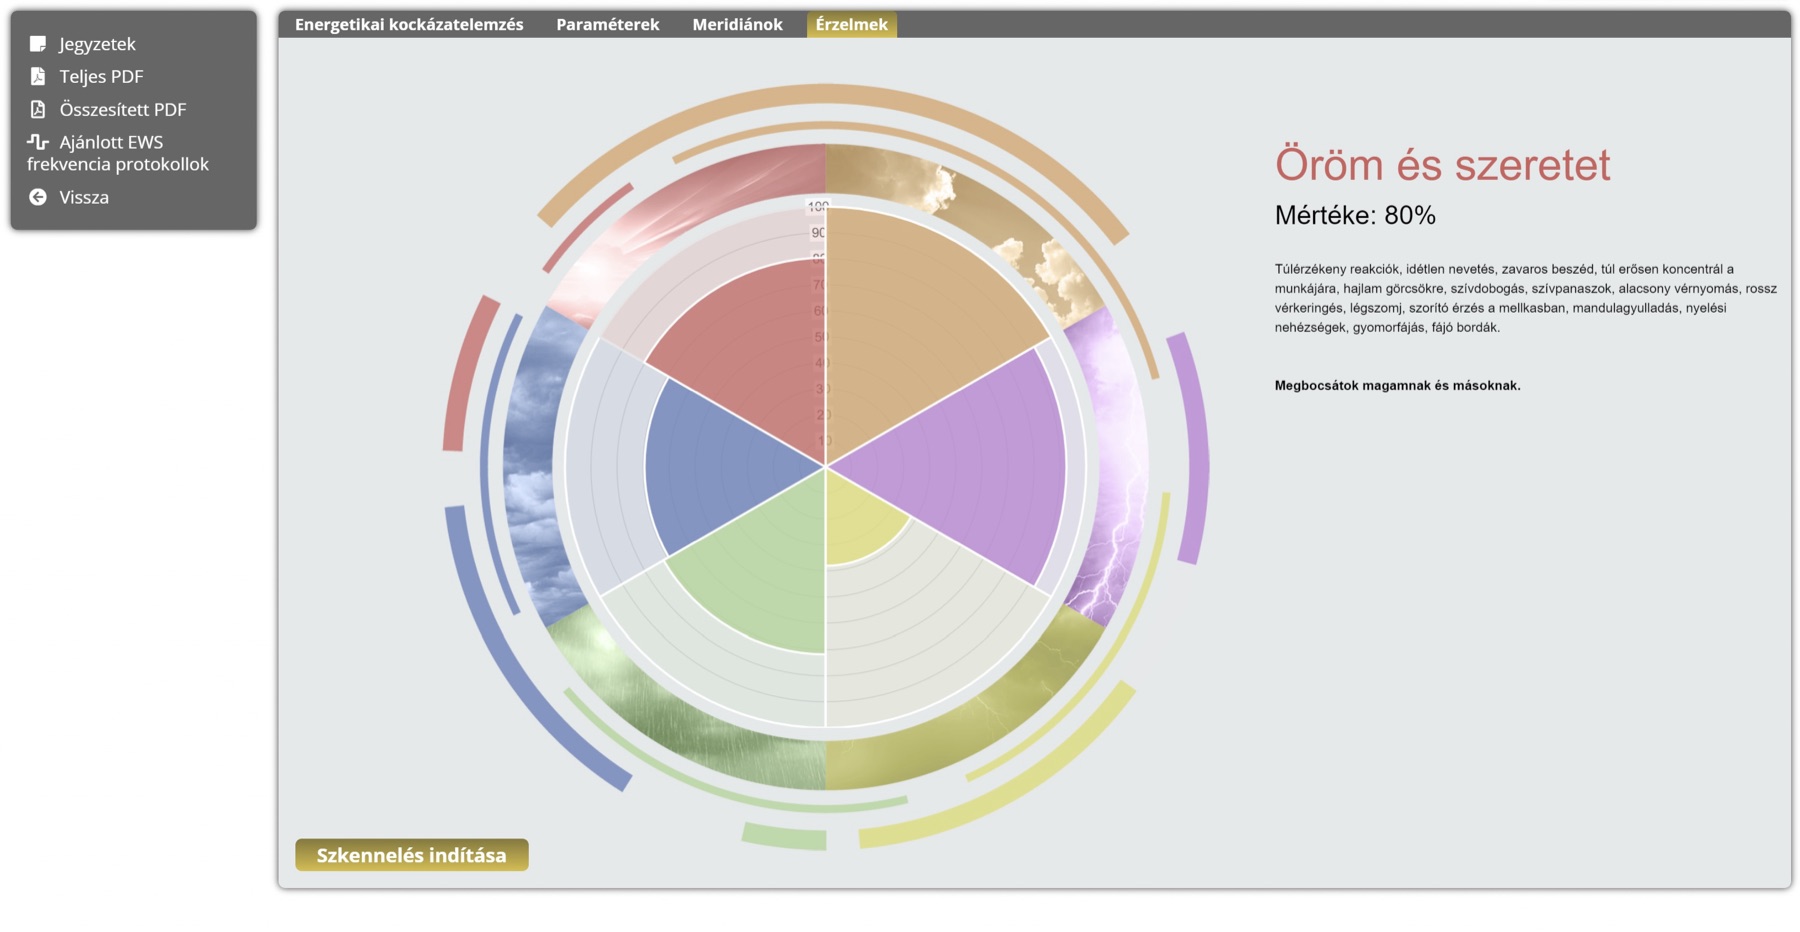1800x932 pixels.
Task: Open the Energetikai kockázatelemzés tab
Action: pyautogui.click(x=409, y=24)
